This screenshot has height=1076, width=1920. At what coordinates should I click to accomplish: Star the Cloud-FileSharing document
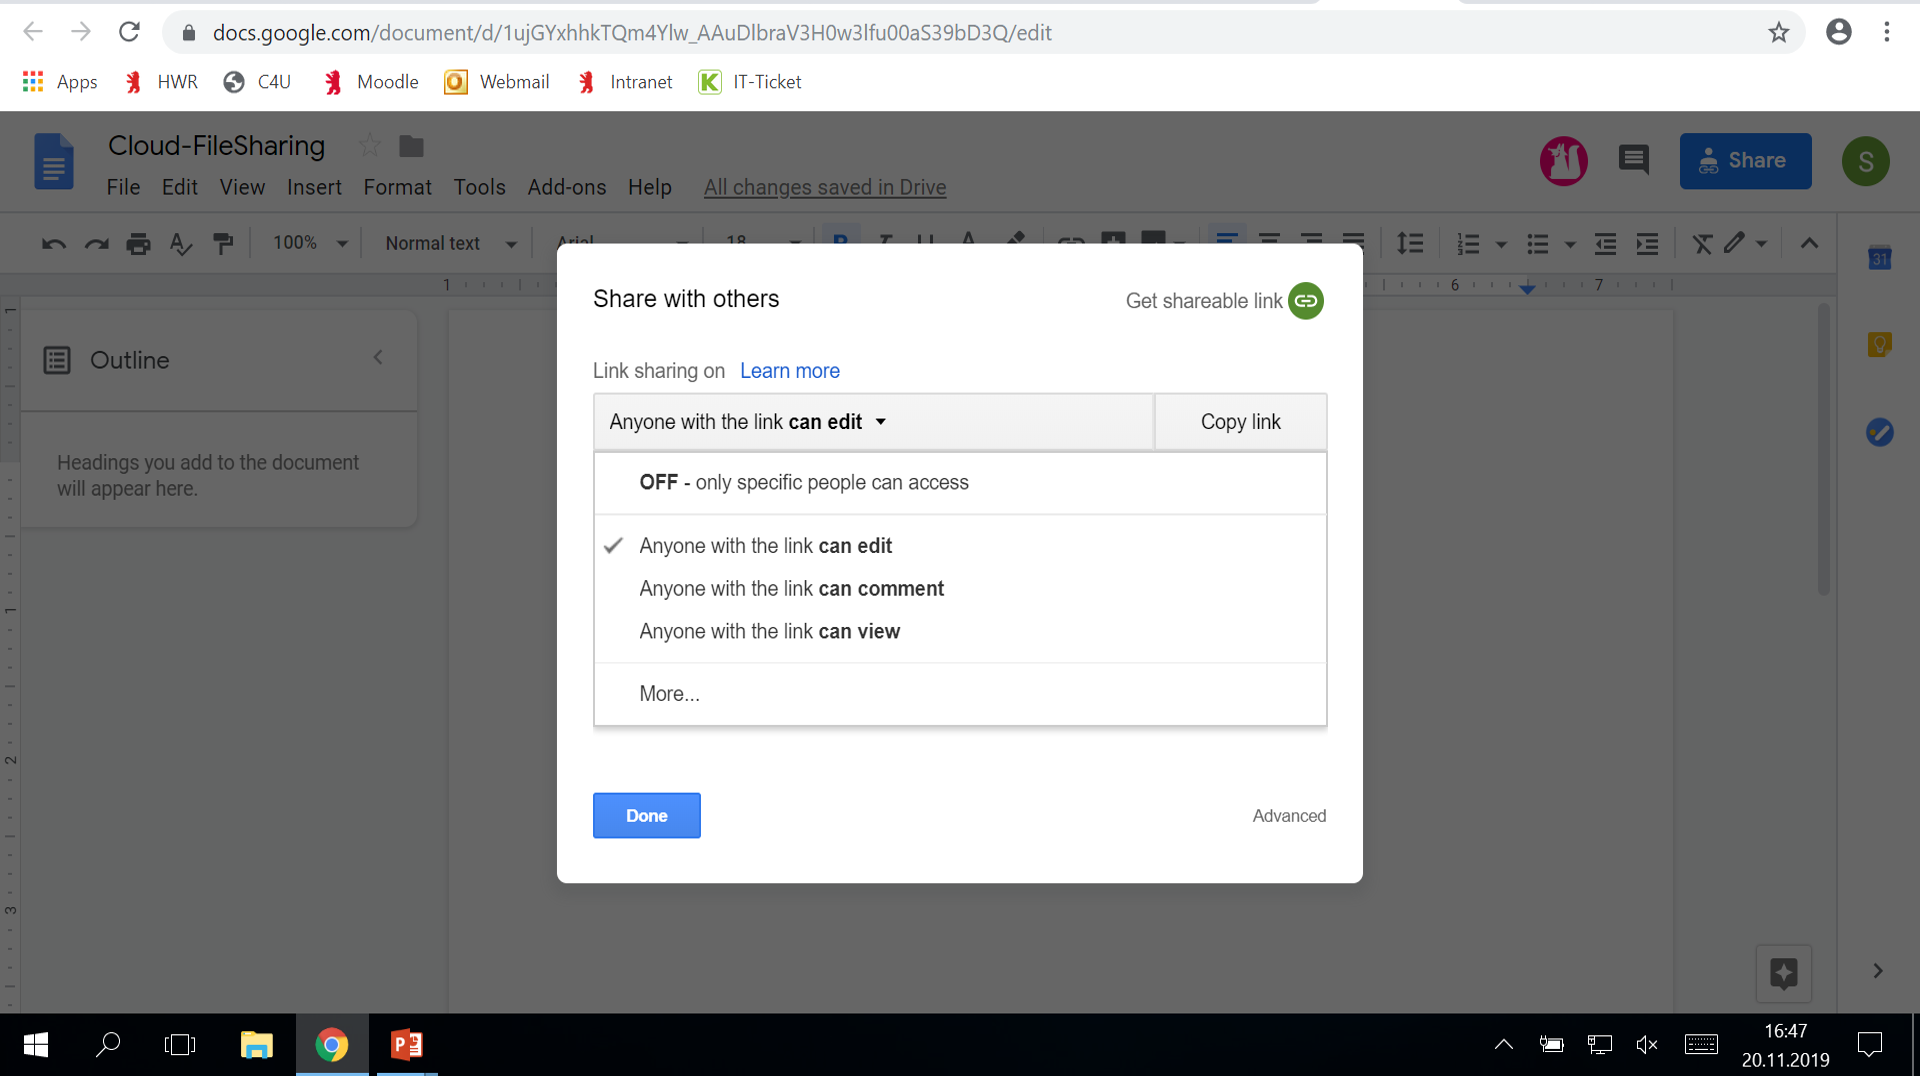pyautogui.click(x=370, y=146)
